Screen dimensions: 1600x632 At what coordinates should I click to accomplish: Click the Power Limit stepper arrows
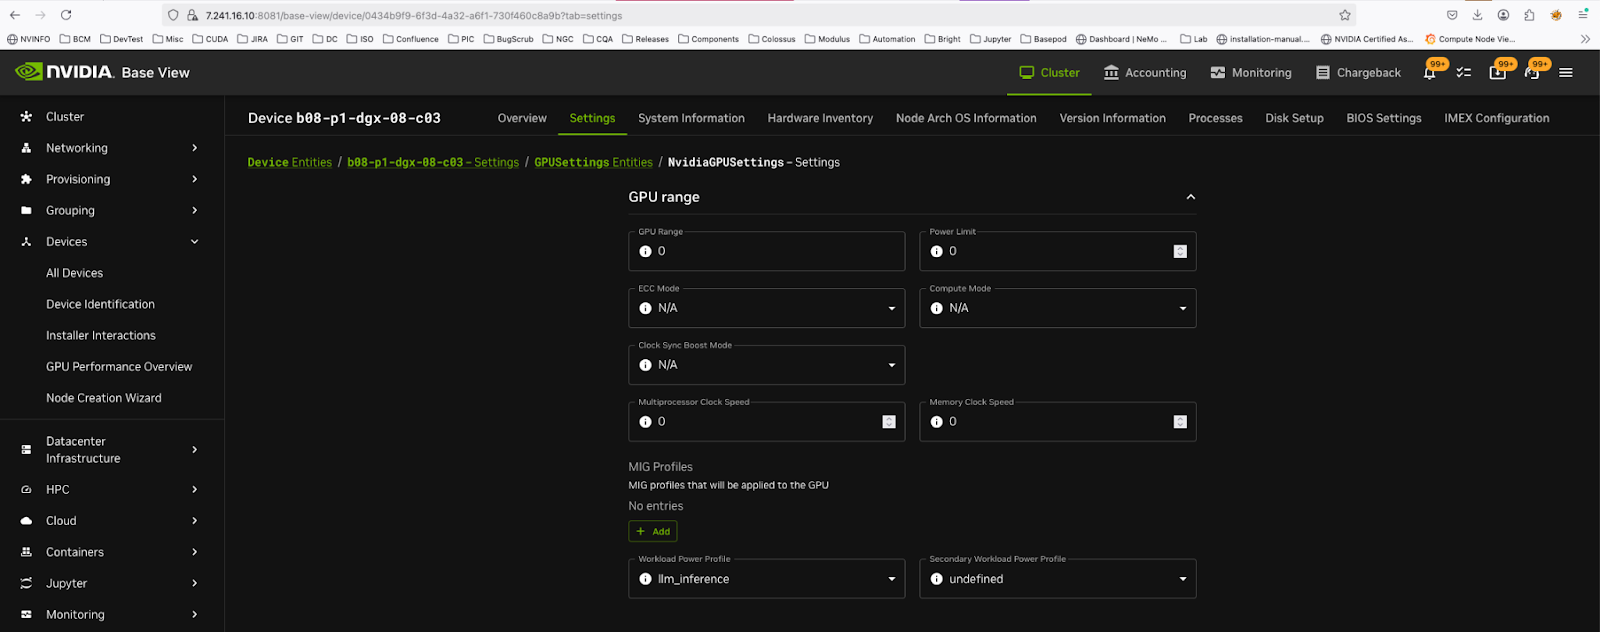tap(1180, 252)
